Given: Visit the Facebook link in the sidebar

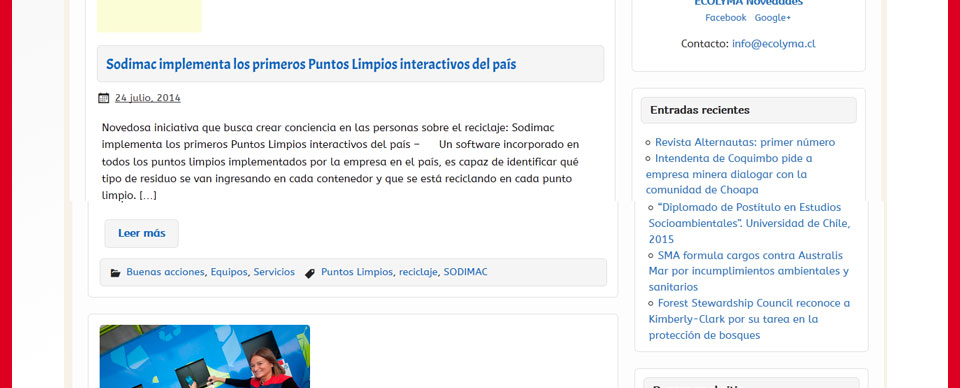Looking at the screenshot, I should (726, 18).
